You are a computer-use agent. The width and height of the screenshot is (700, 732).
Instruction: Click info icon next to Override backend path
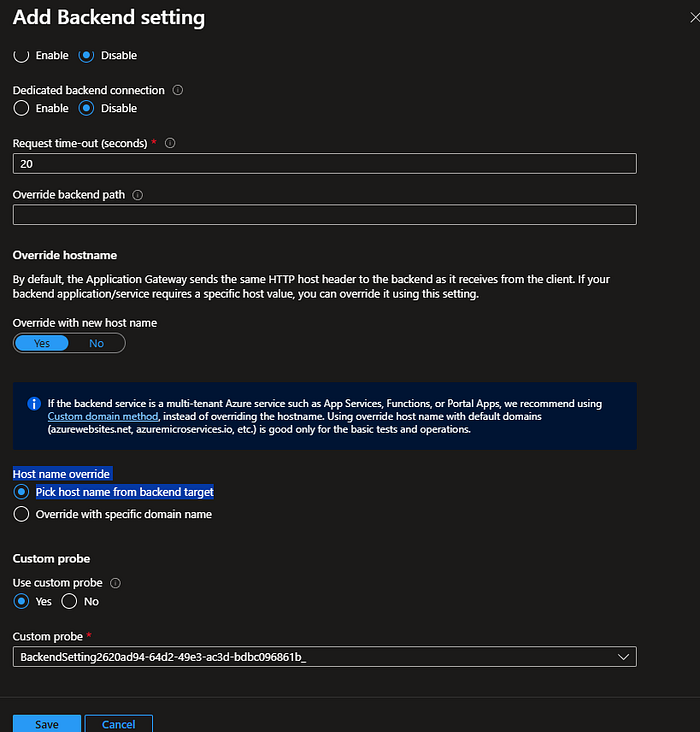[x=137, y=195]
